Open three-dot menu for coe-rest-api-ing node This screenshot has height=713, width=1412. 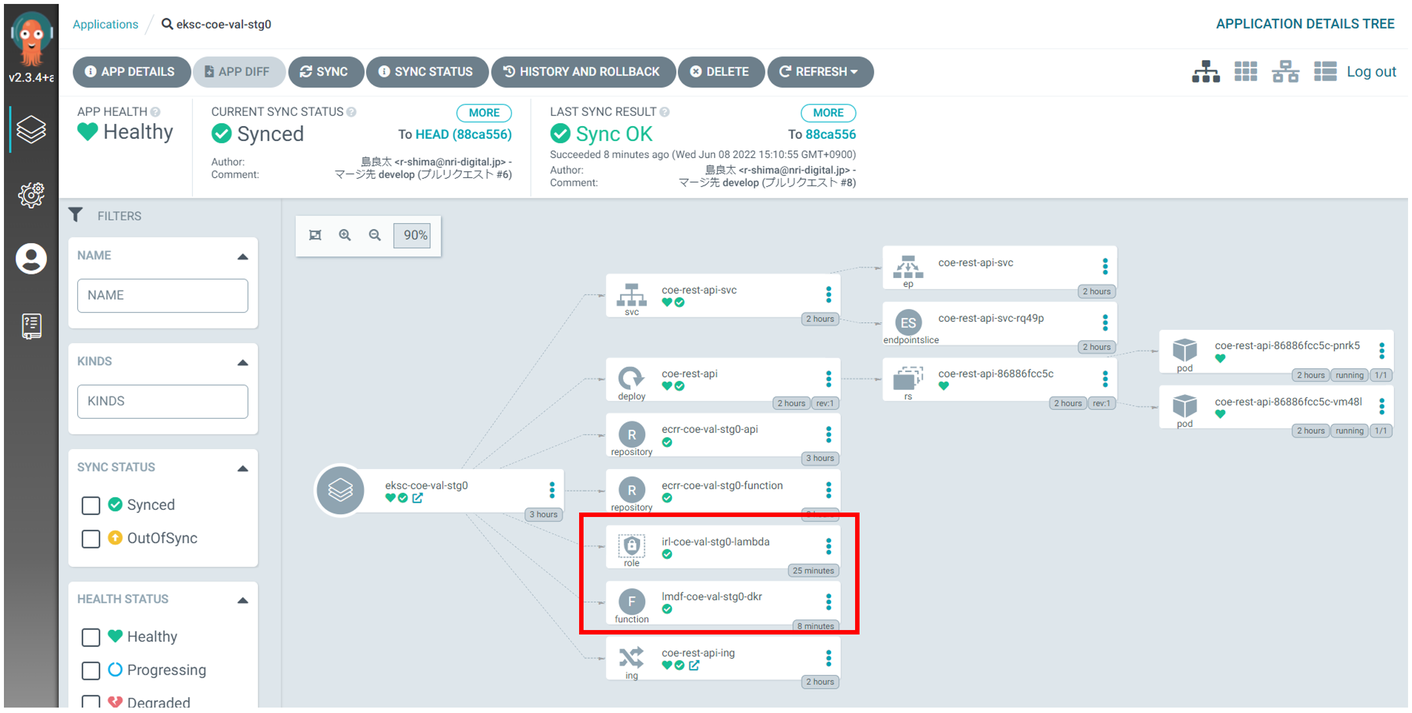(828, 658)
